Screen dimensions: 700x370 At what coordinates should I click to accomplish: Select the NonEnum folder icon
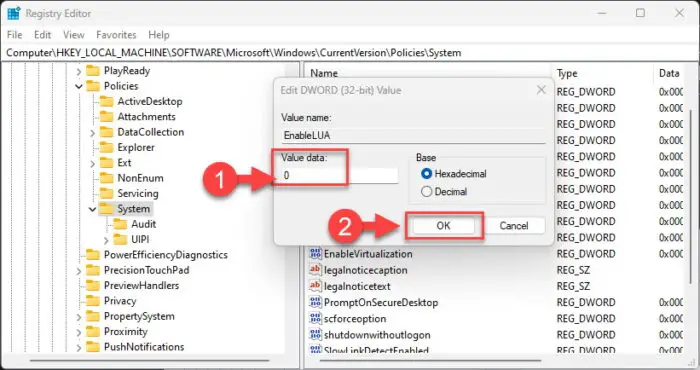click(106, 178)
